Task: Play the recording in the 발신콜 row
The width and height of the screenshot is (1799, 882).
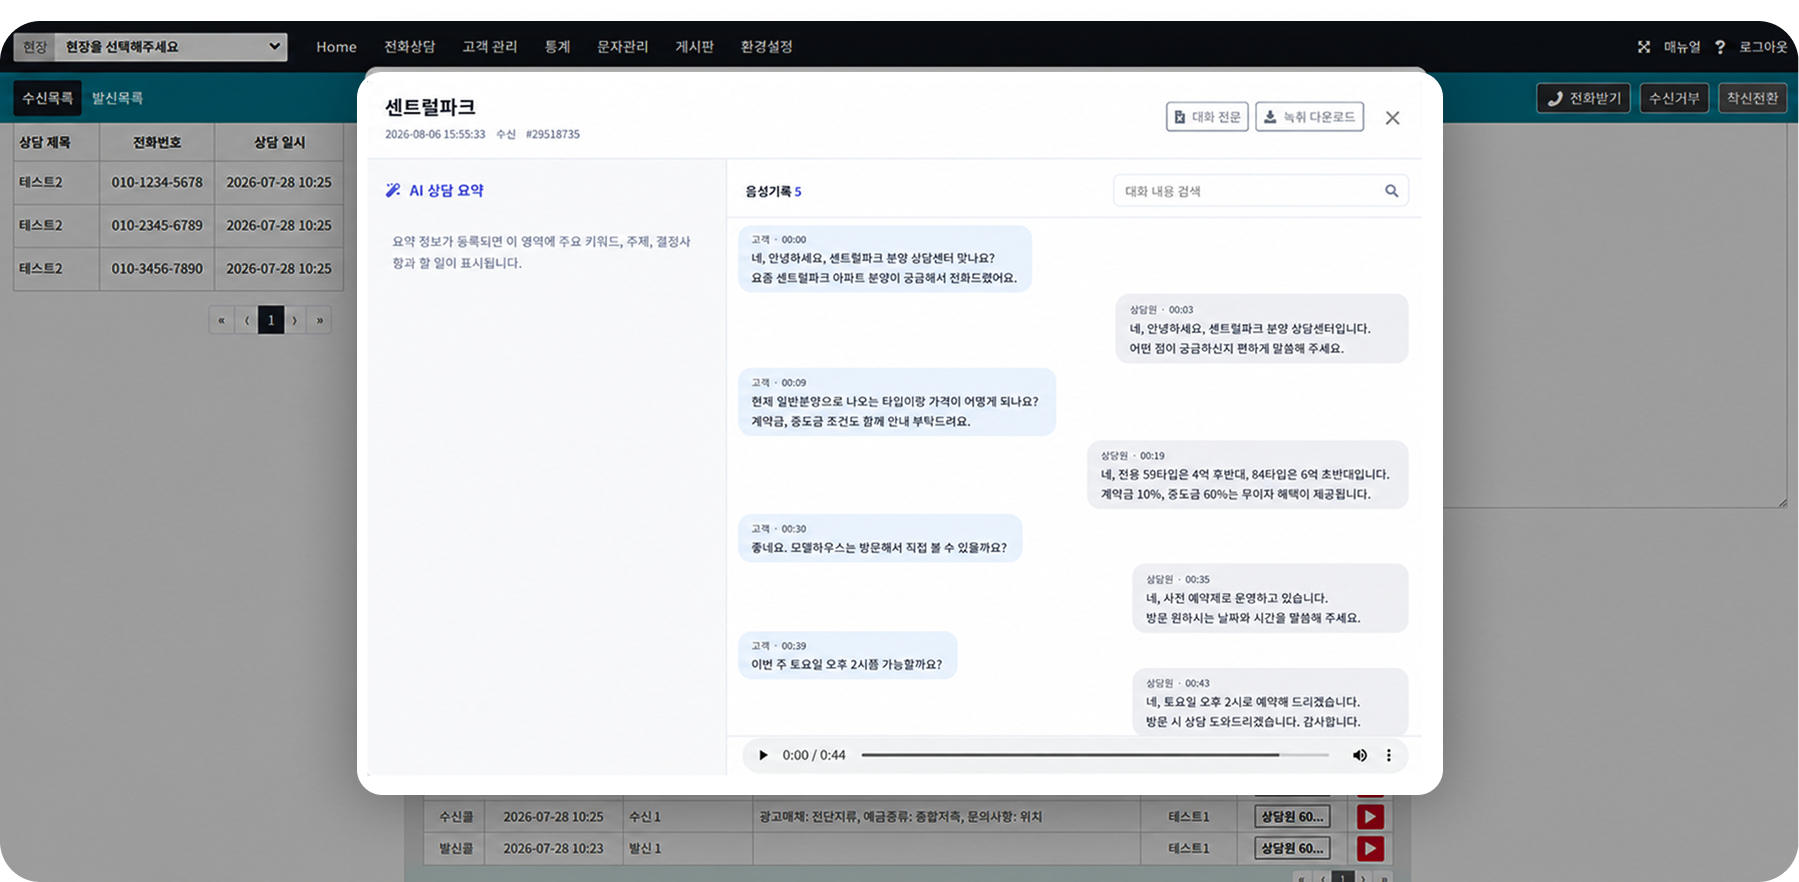Action: click(x=1370, y=849)
